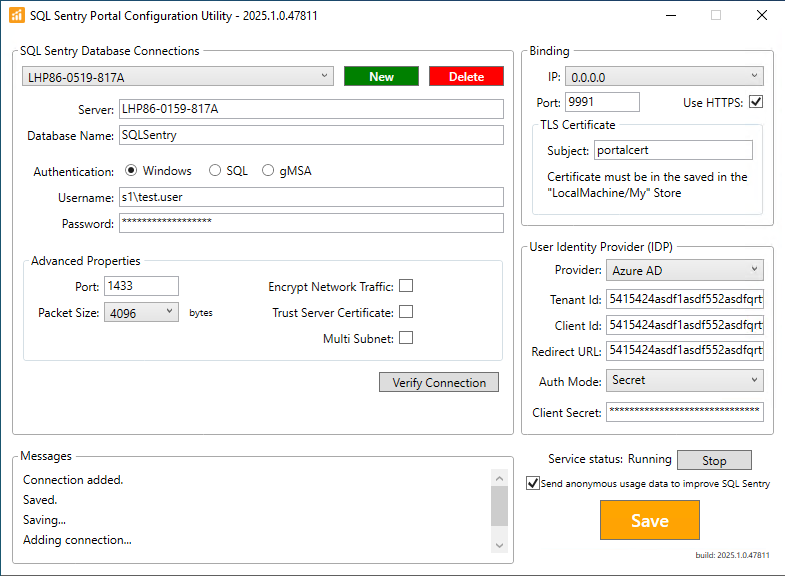Image resolution: width=785 pixels, height=576 pixels.
Task: Click the orange Save button
Action: (649, 520)
